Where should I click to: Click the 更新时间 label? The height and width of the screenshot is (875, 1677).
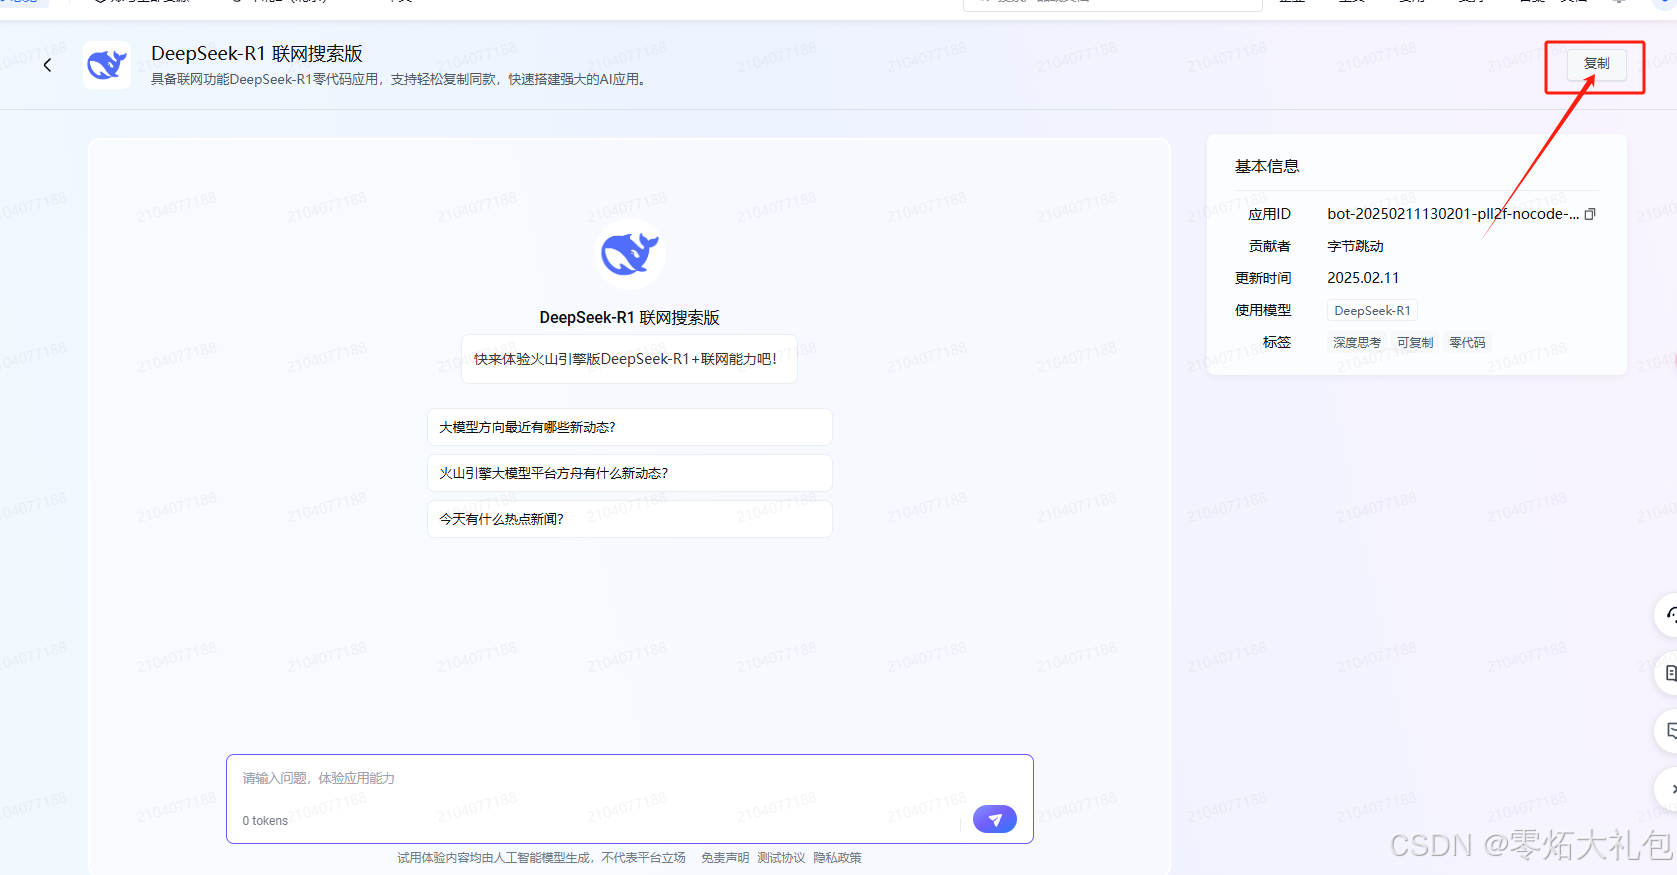coord(1263,278)
